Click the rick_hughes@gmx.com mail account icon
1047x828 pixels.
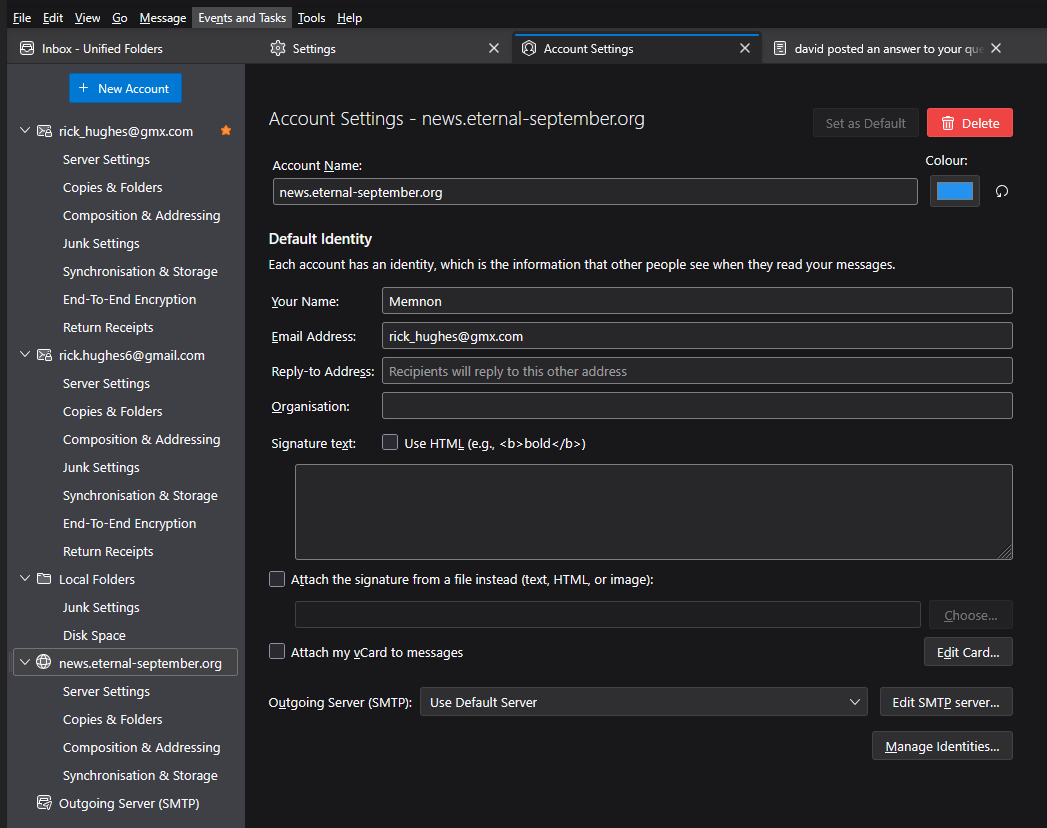click(x=44, y=131)
